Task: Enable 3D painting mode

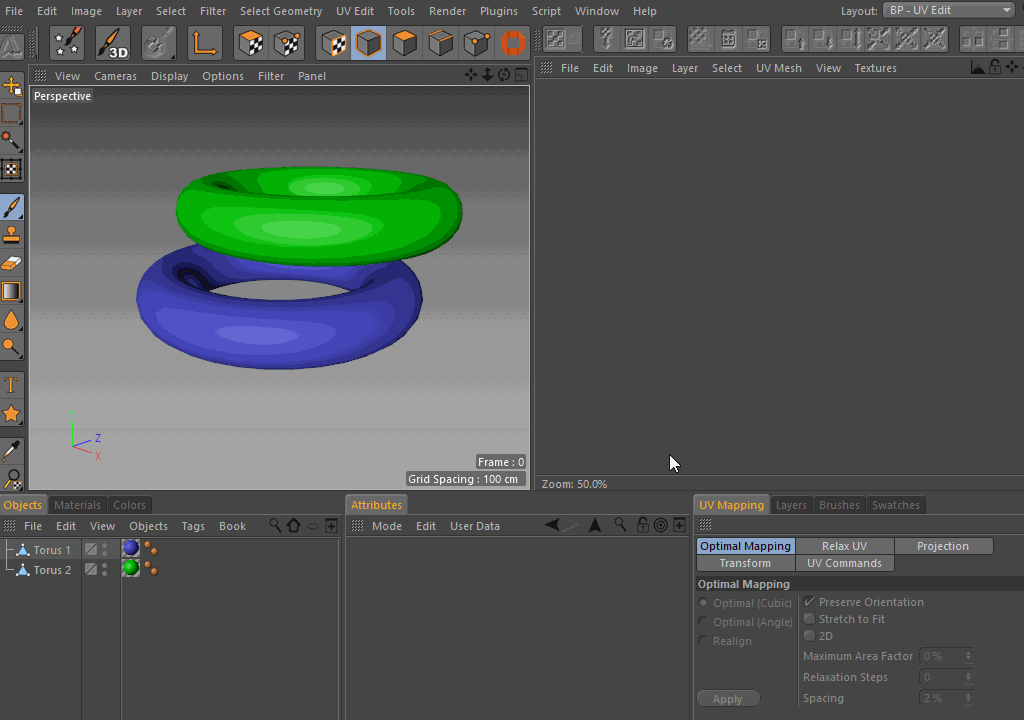Action: (x=113, y=43)
